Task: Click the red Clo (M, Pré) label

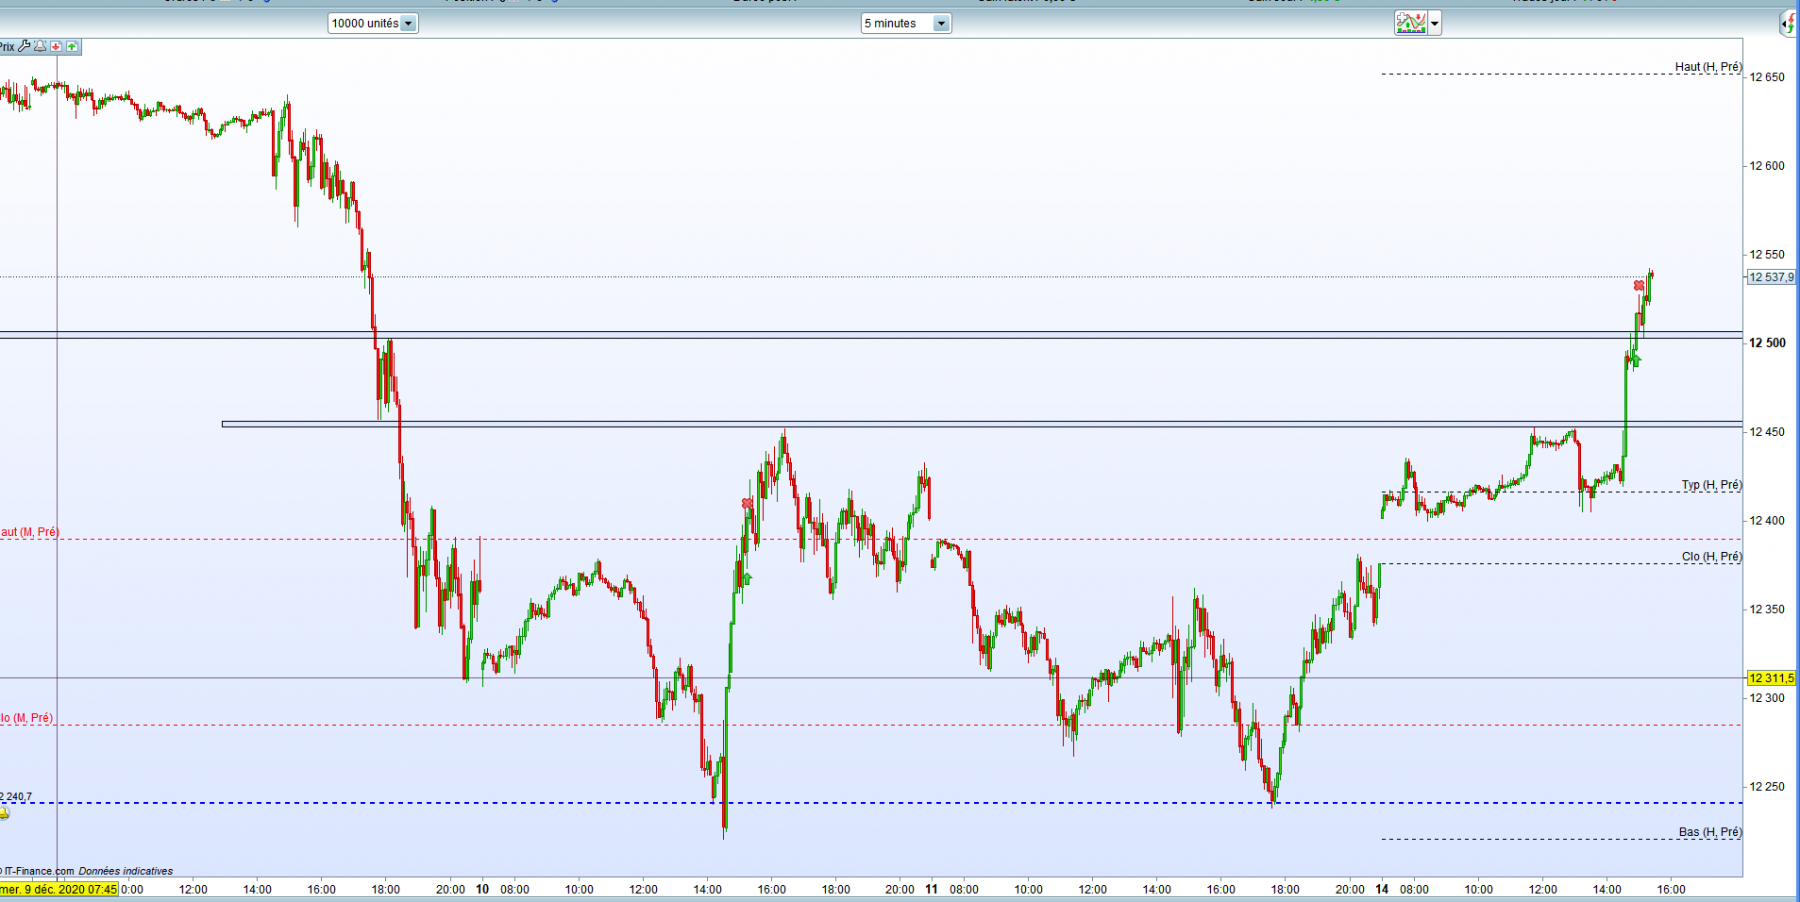Action: pos(27,718)
